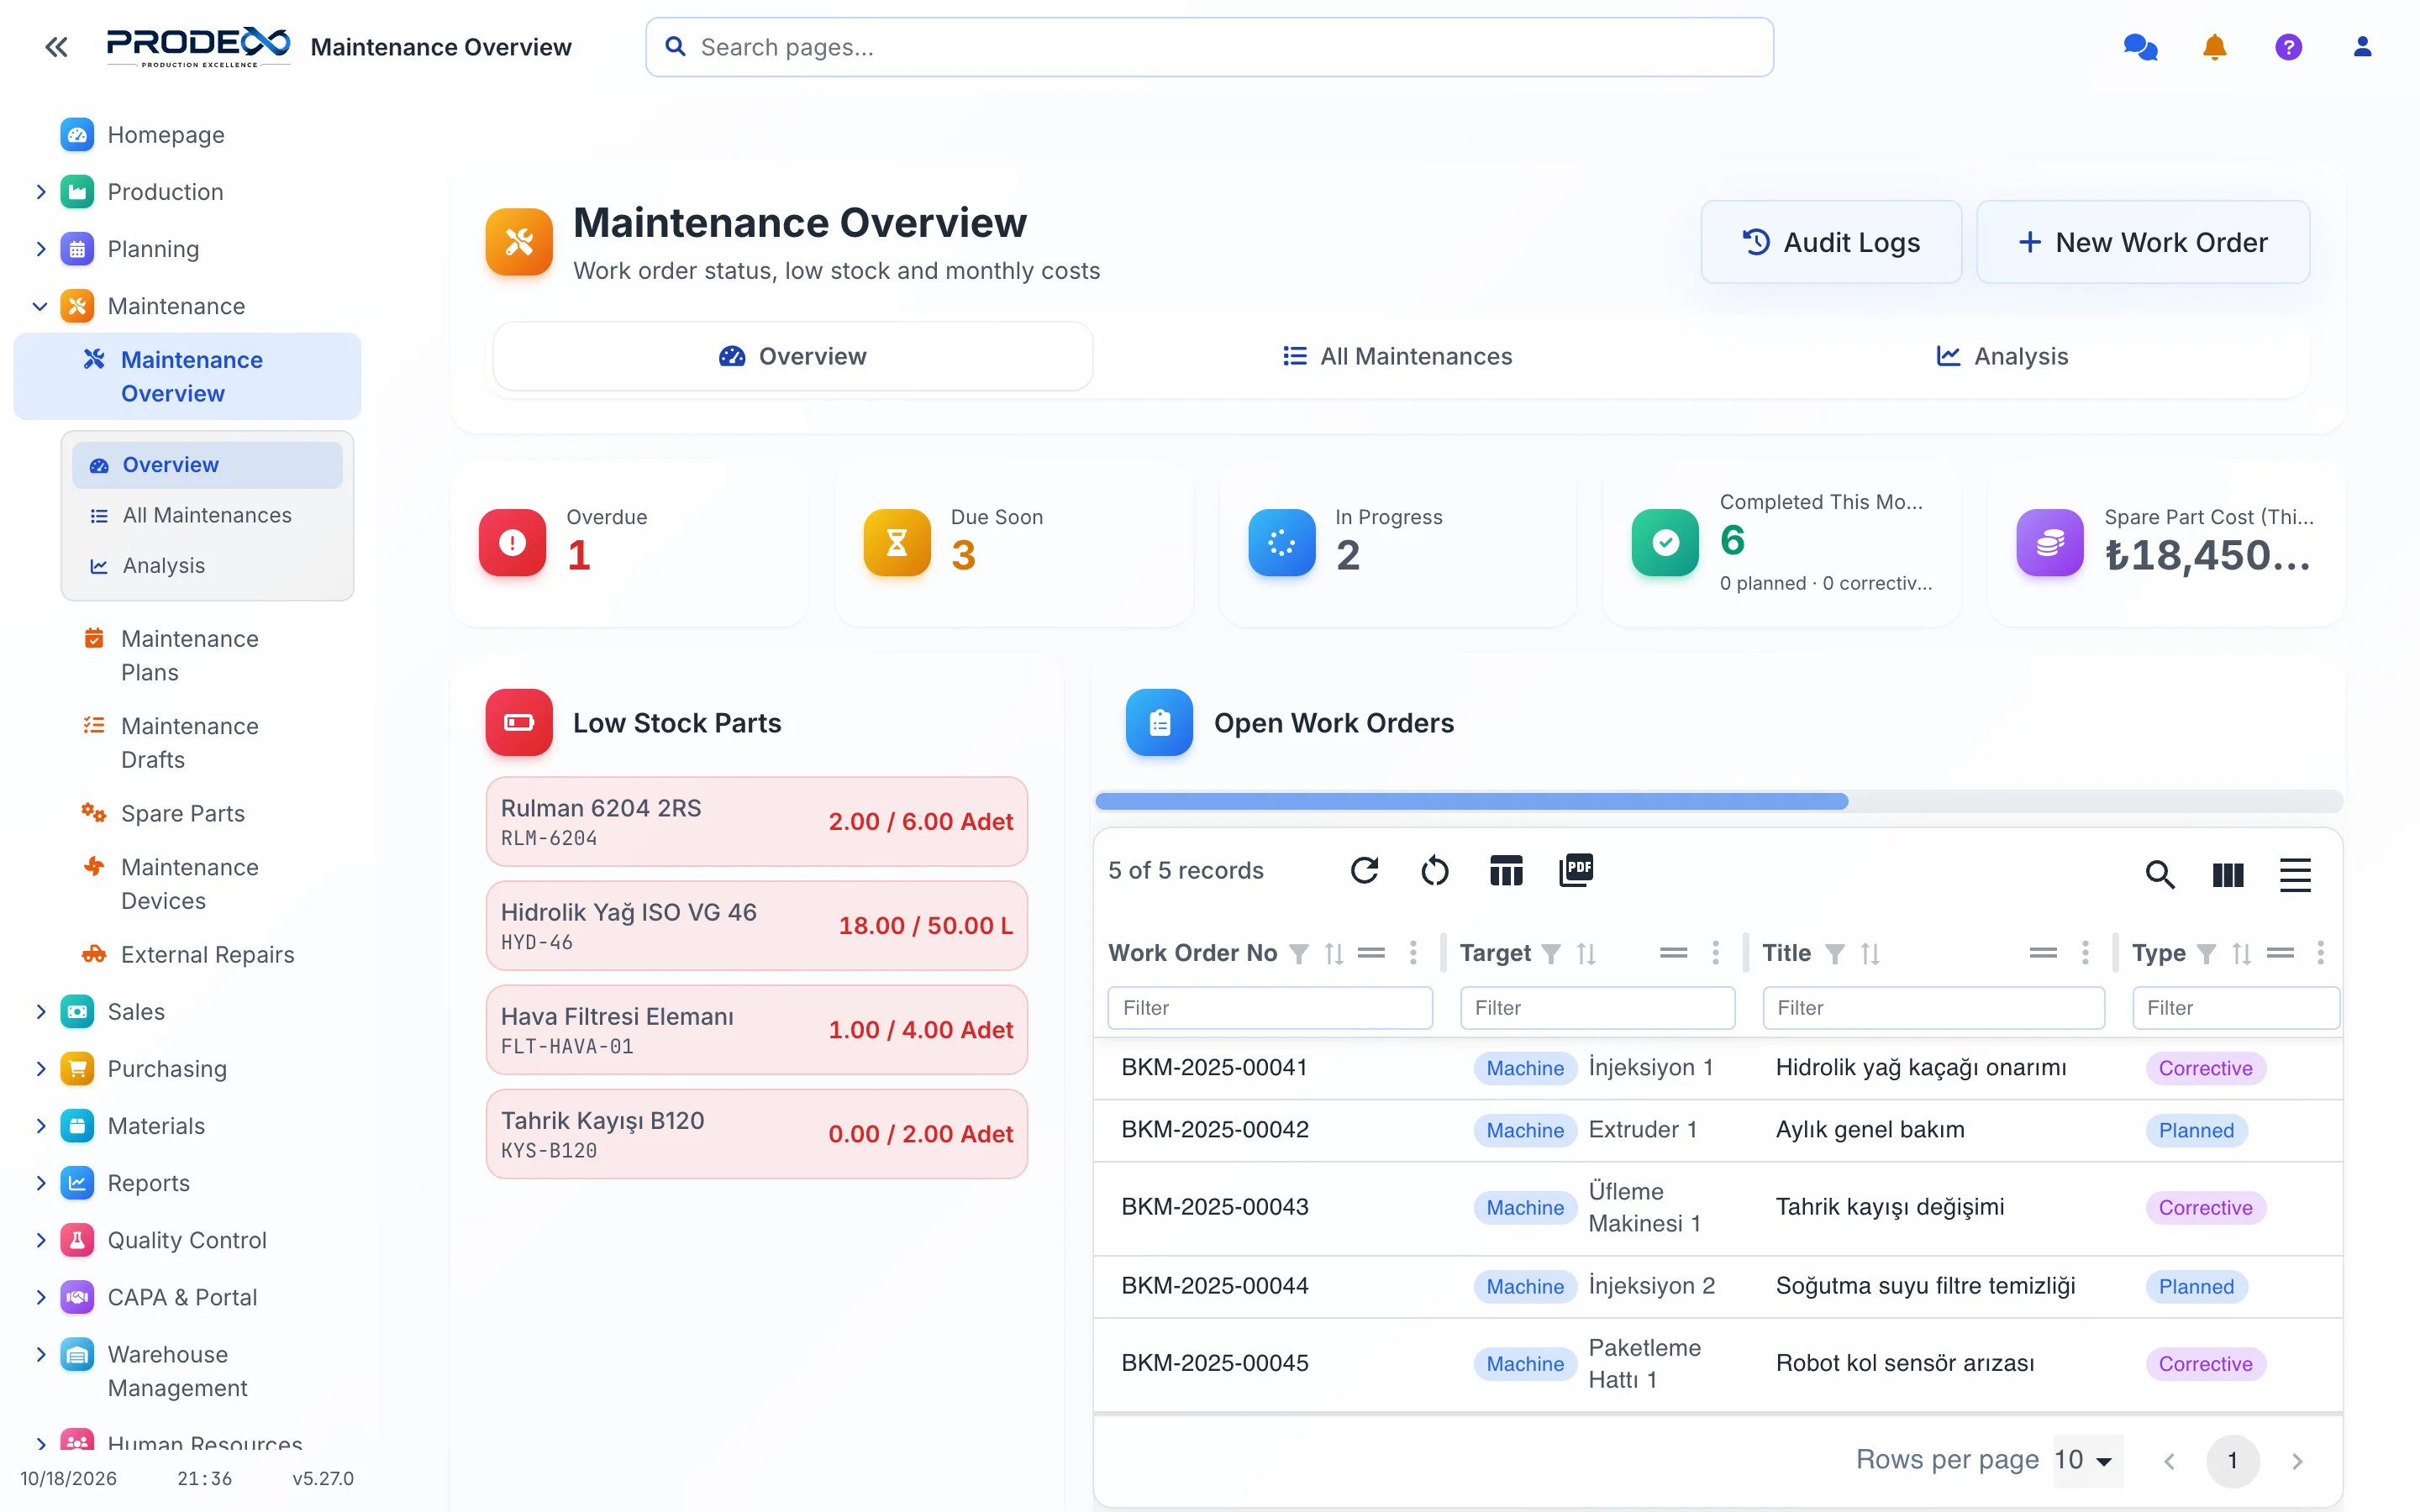Refresh the work orders table
Screen dimensions: 2420x1512
point(1364,870)
